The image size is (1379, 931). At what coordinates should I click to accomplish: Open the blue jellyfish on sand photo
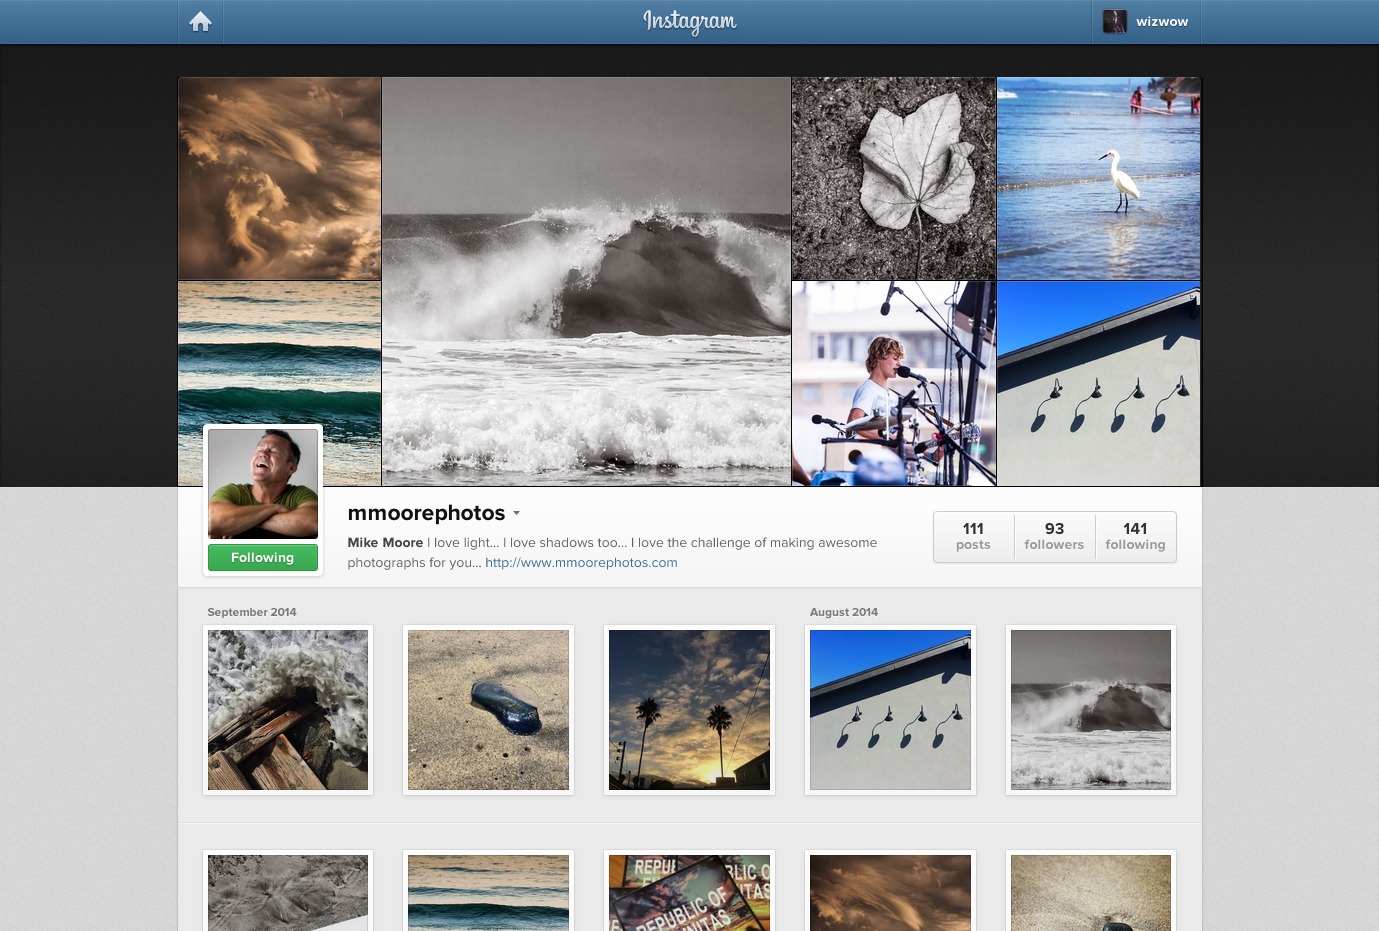pos(488,710)
